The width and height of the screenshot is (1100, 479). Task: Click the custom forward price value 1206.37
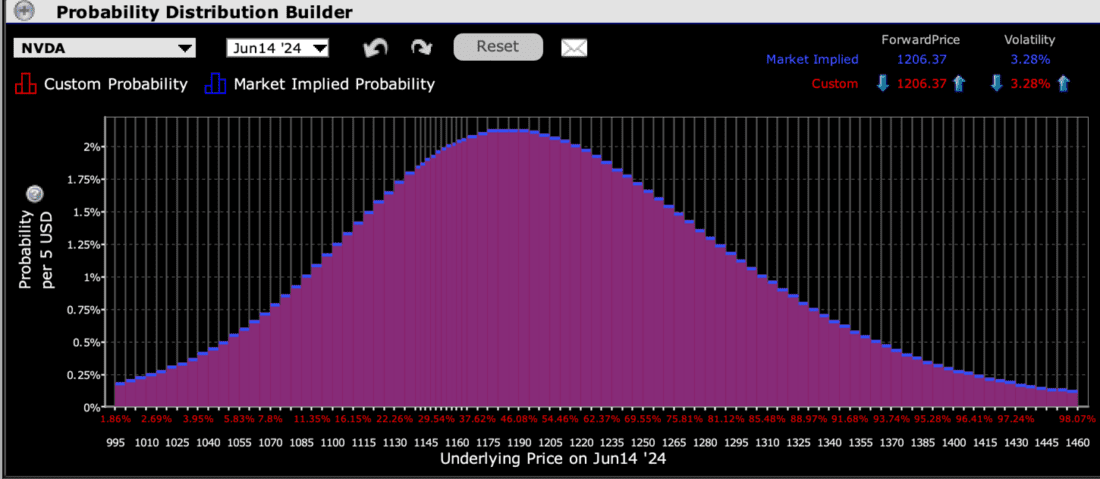pyautogui.click(x=921, y=84)
